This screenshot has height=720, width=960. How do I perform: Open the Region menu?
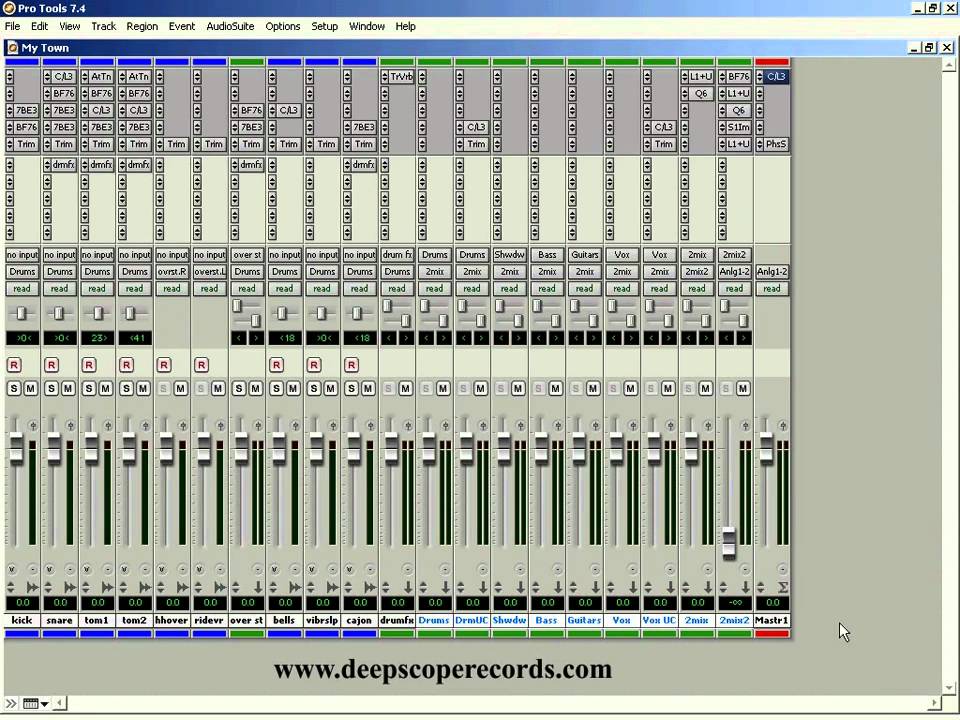(142, 26)
